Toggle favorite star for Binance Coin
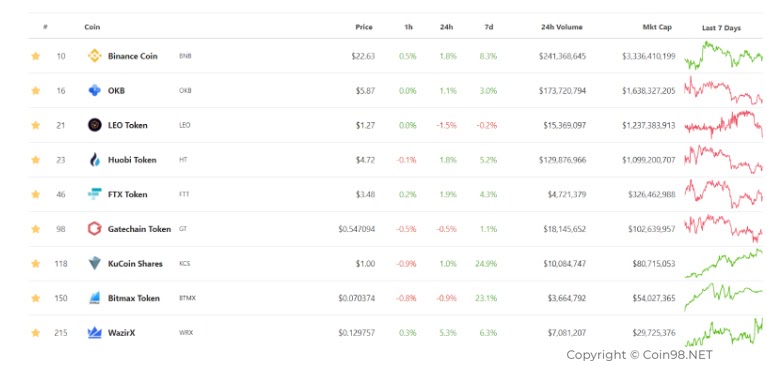The width and height of the screenshot is (767, 366). pos(36,56)
